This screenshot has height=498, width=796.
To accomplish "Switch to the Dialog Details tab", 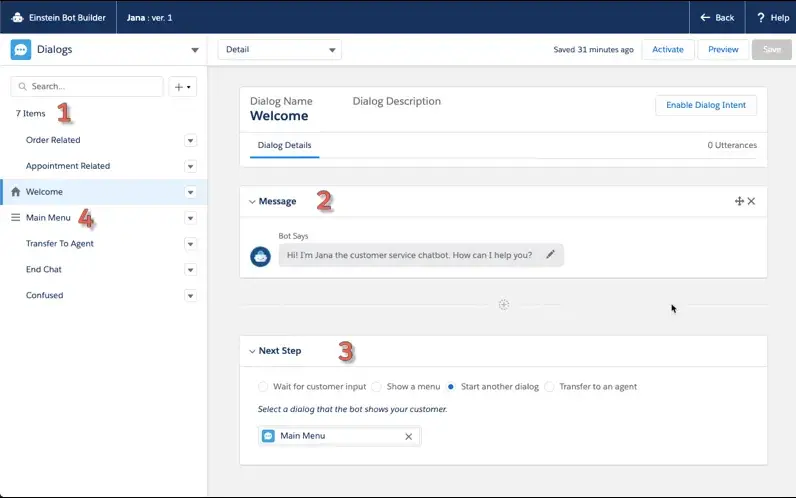I will coord(284,145).
